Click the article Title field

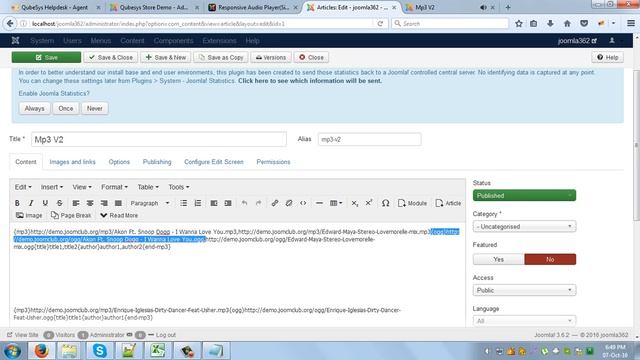pos(159,140)
